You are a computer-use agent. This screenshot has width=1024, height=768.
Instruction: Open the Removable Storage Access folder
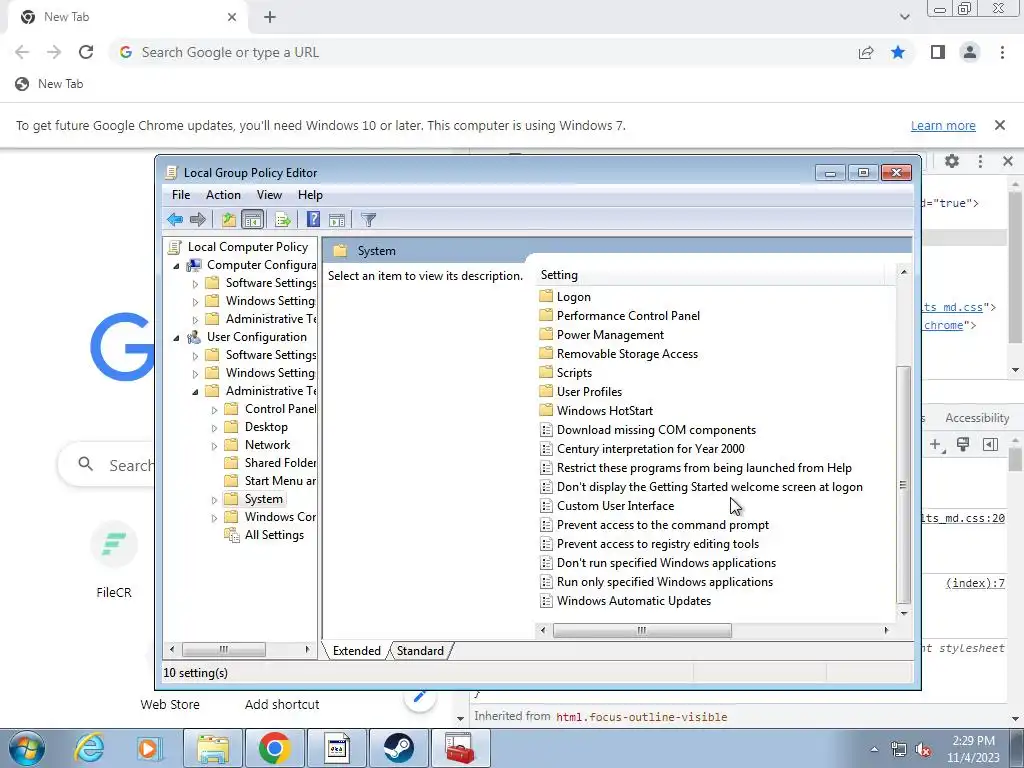pos(627,353)
